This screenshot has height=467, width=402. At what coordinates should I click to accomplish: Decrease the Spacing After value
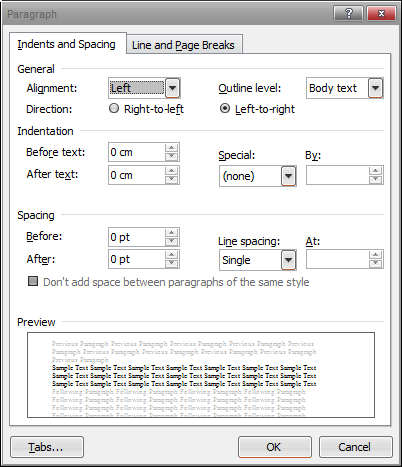point(171,263)
